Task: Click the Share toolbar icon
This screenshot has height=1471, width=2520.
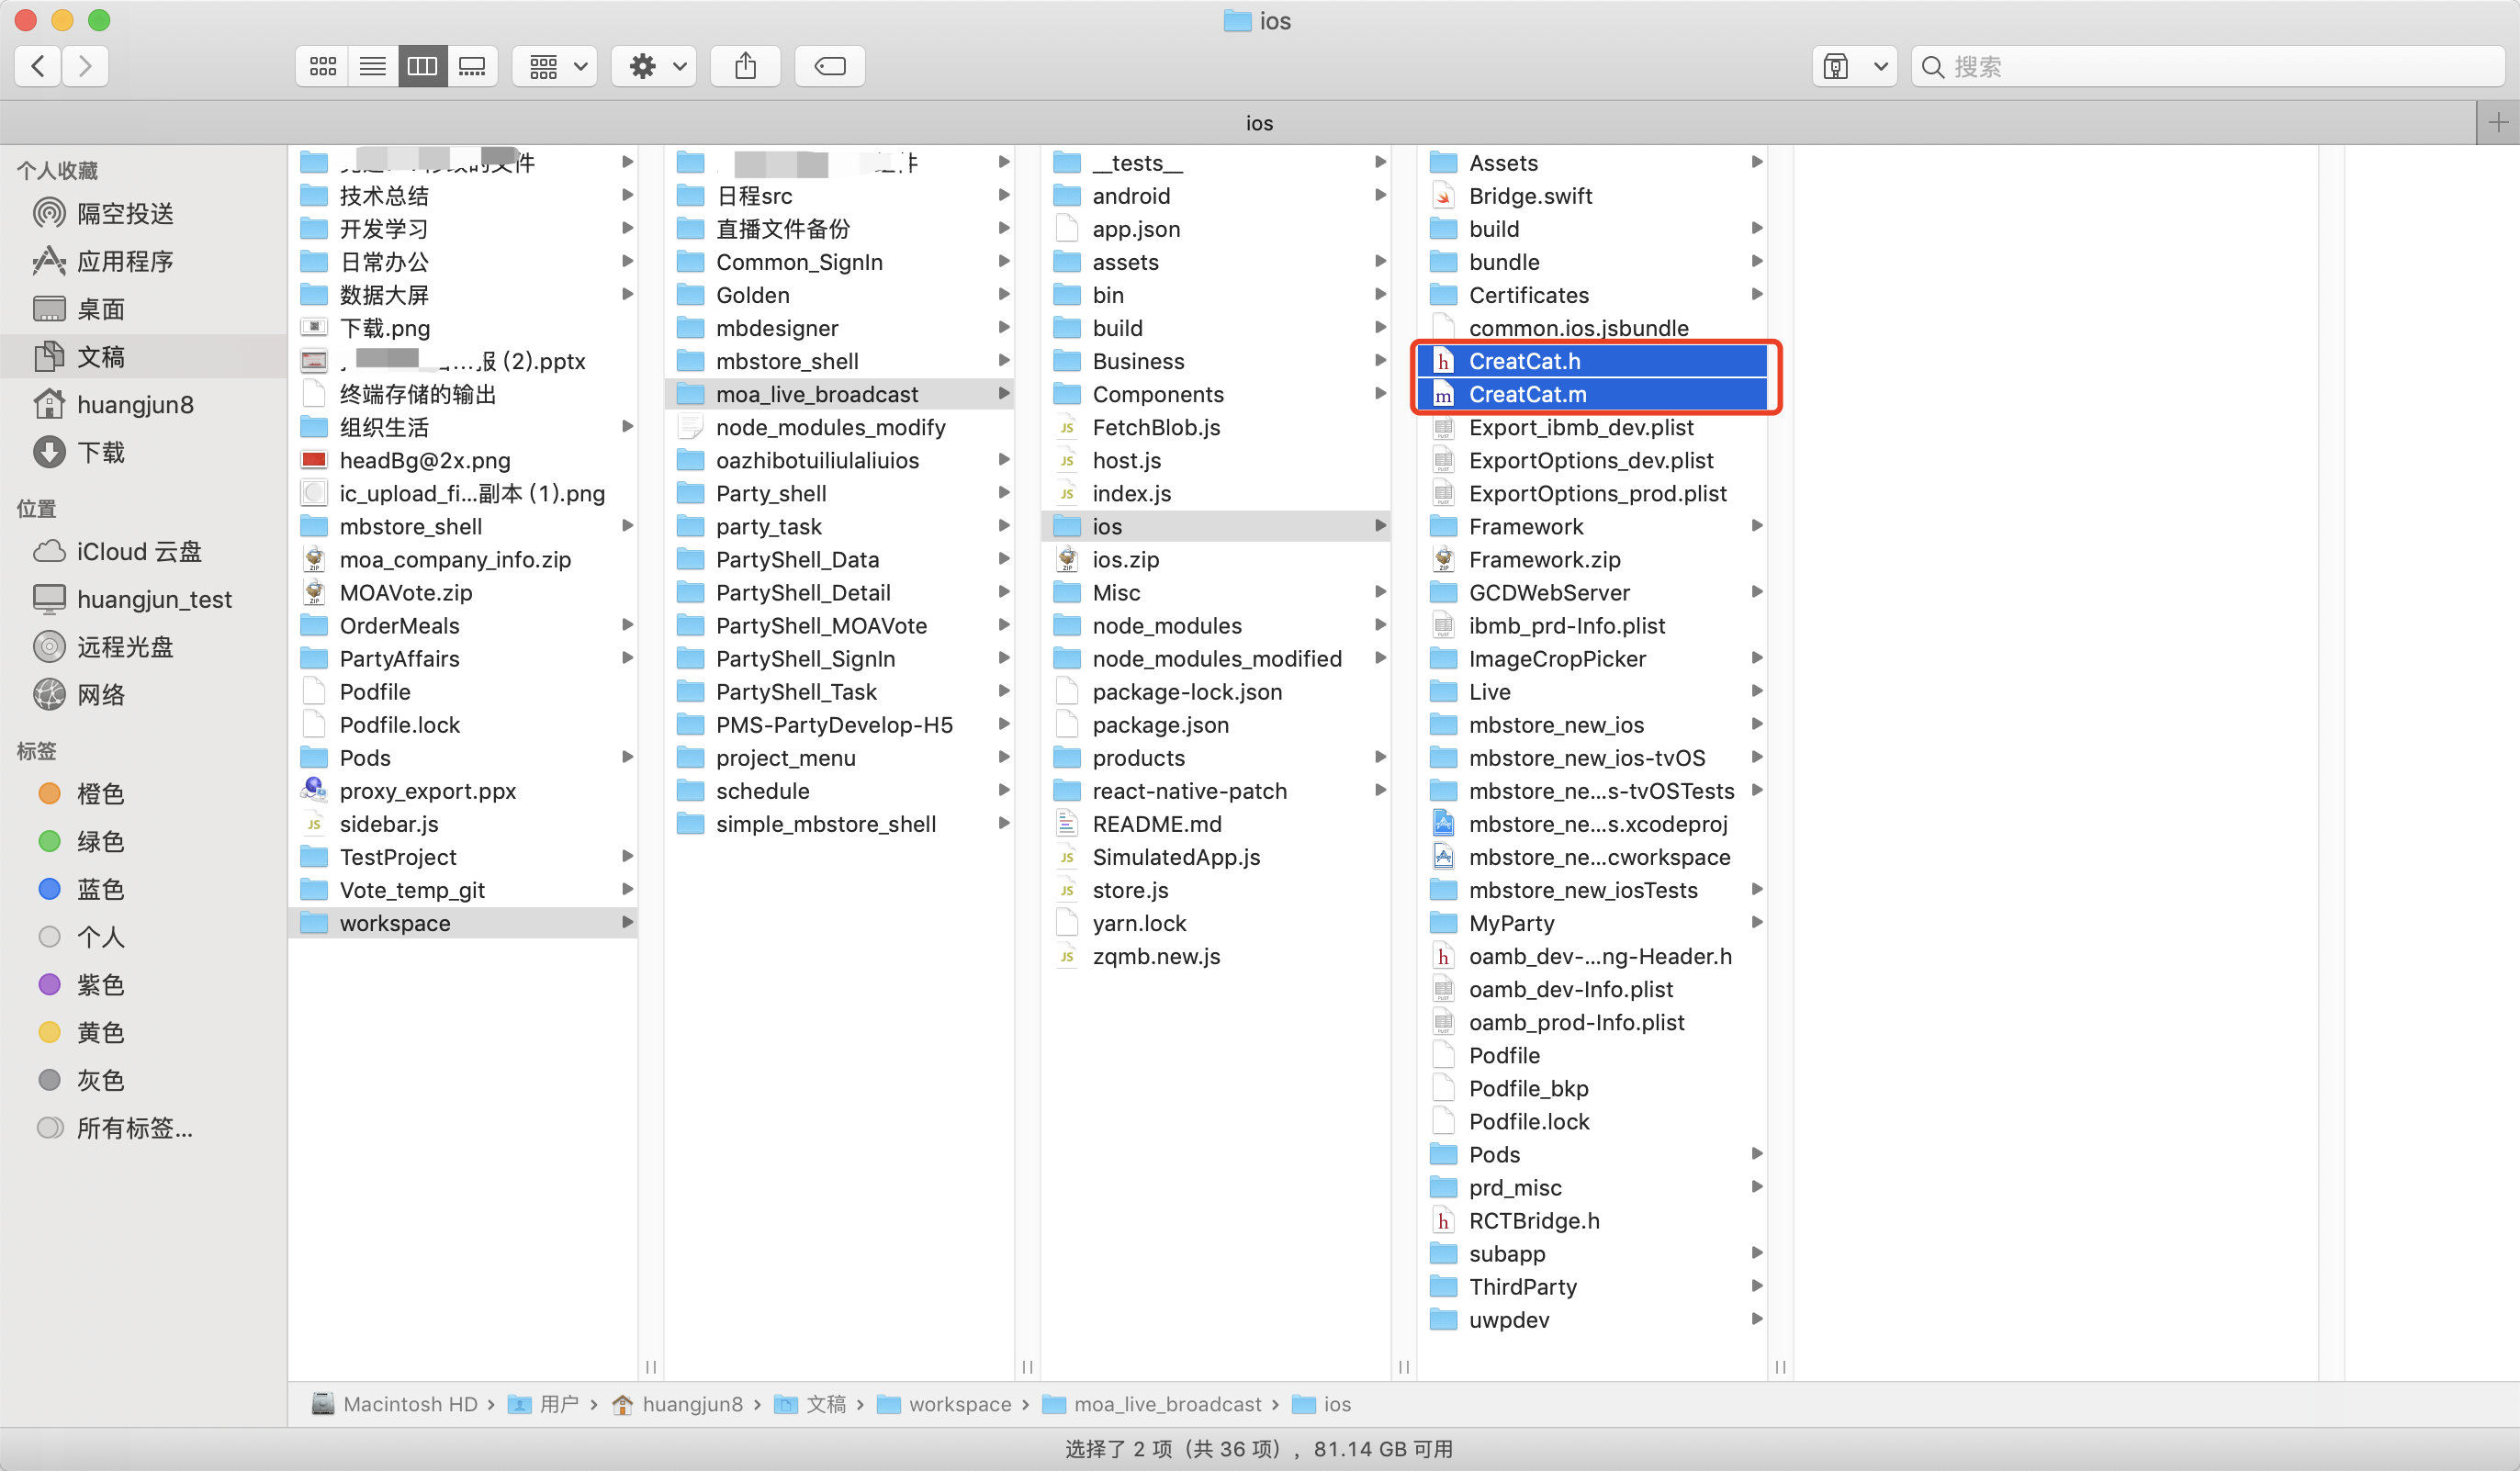Action: point(745,67)
